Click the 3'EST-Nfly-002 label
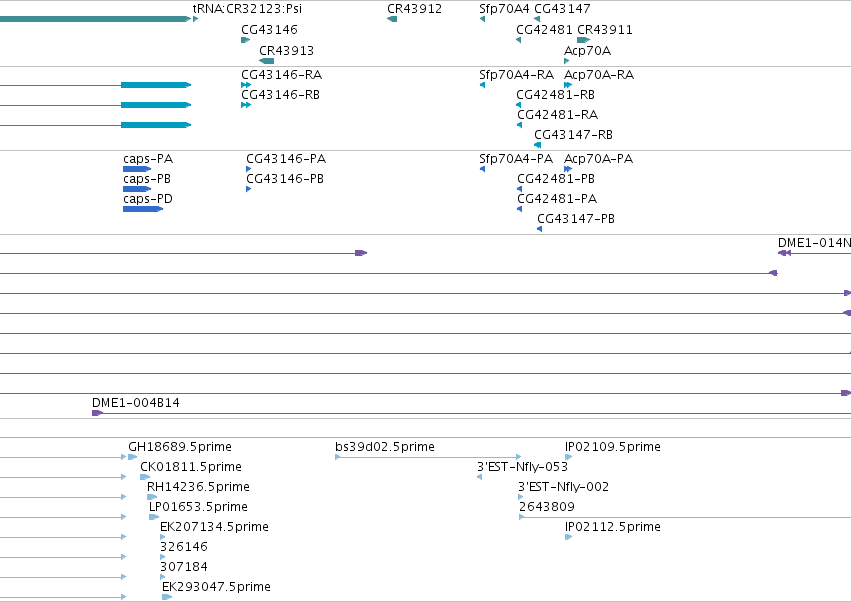 click(563, 487)
